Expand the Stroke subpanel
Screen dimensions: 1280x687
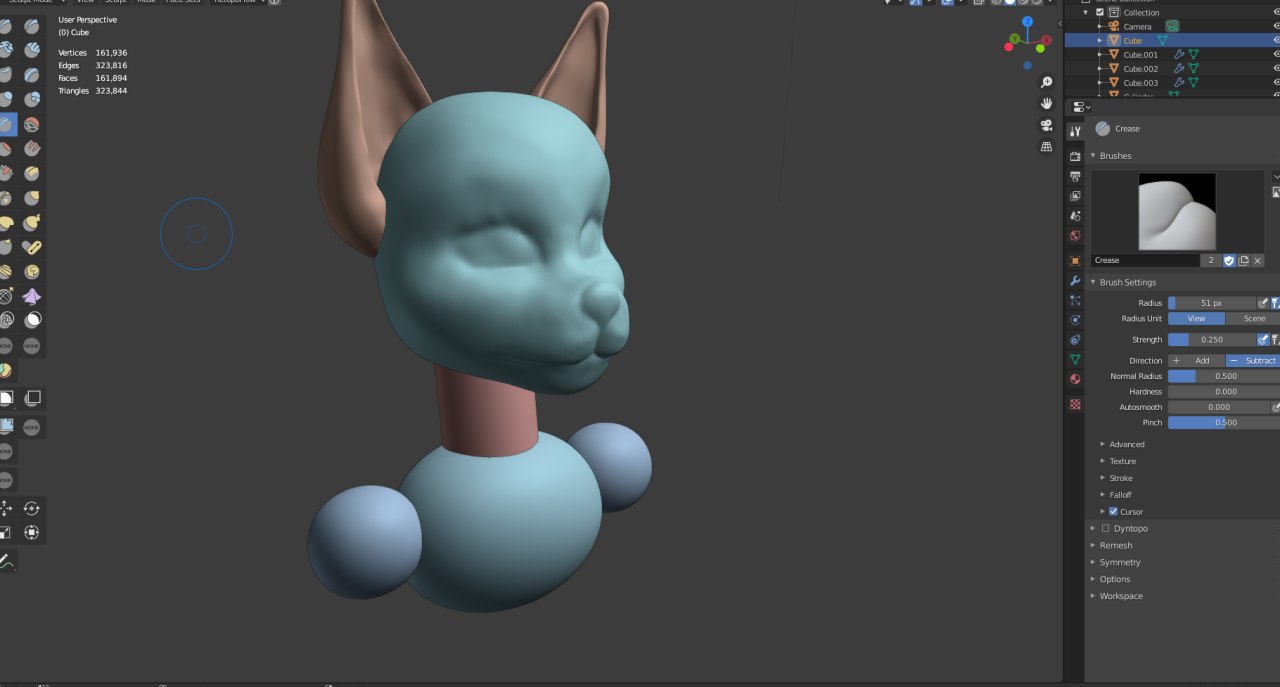tap(1103, 478)
